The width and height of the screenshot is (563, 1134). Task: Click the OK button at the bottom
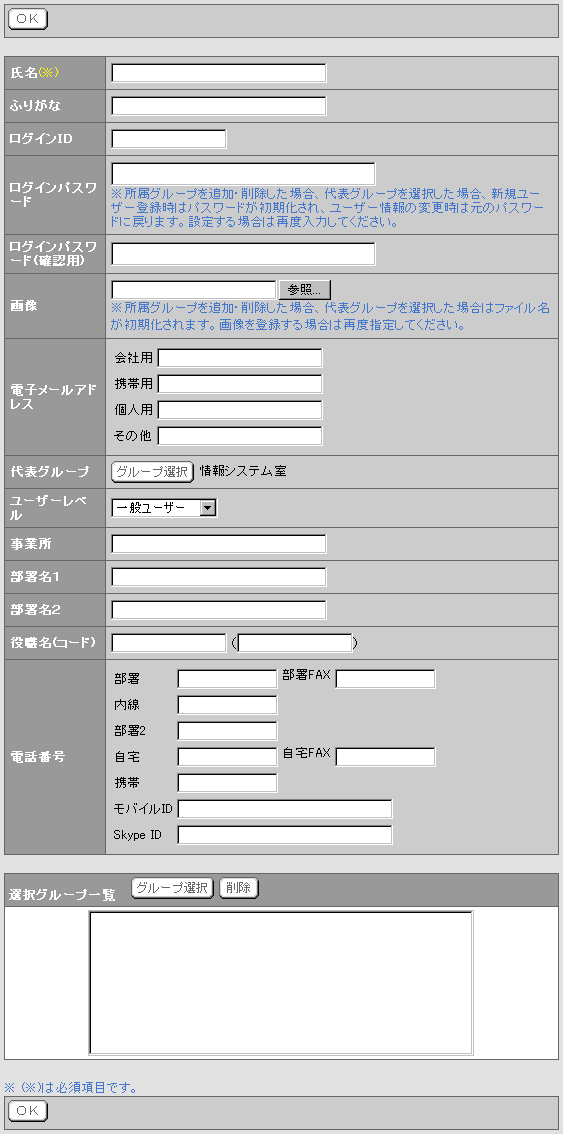[x=27, y=1111]
